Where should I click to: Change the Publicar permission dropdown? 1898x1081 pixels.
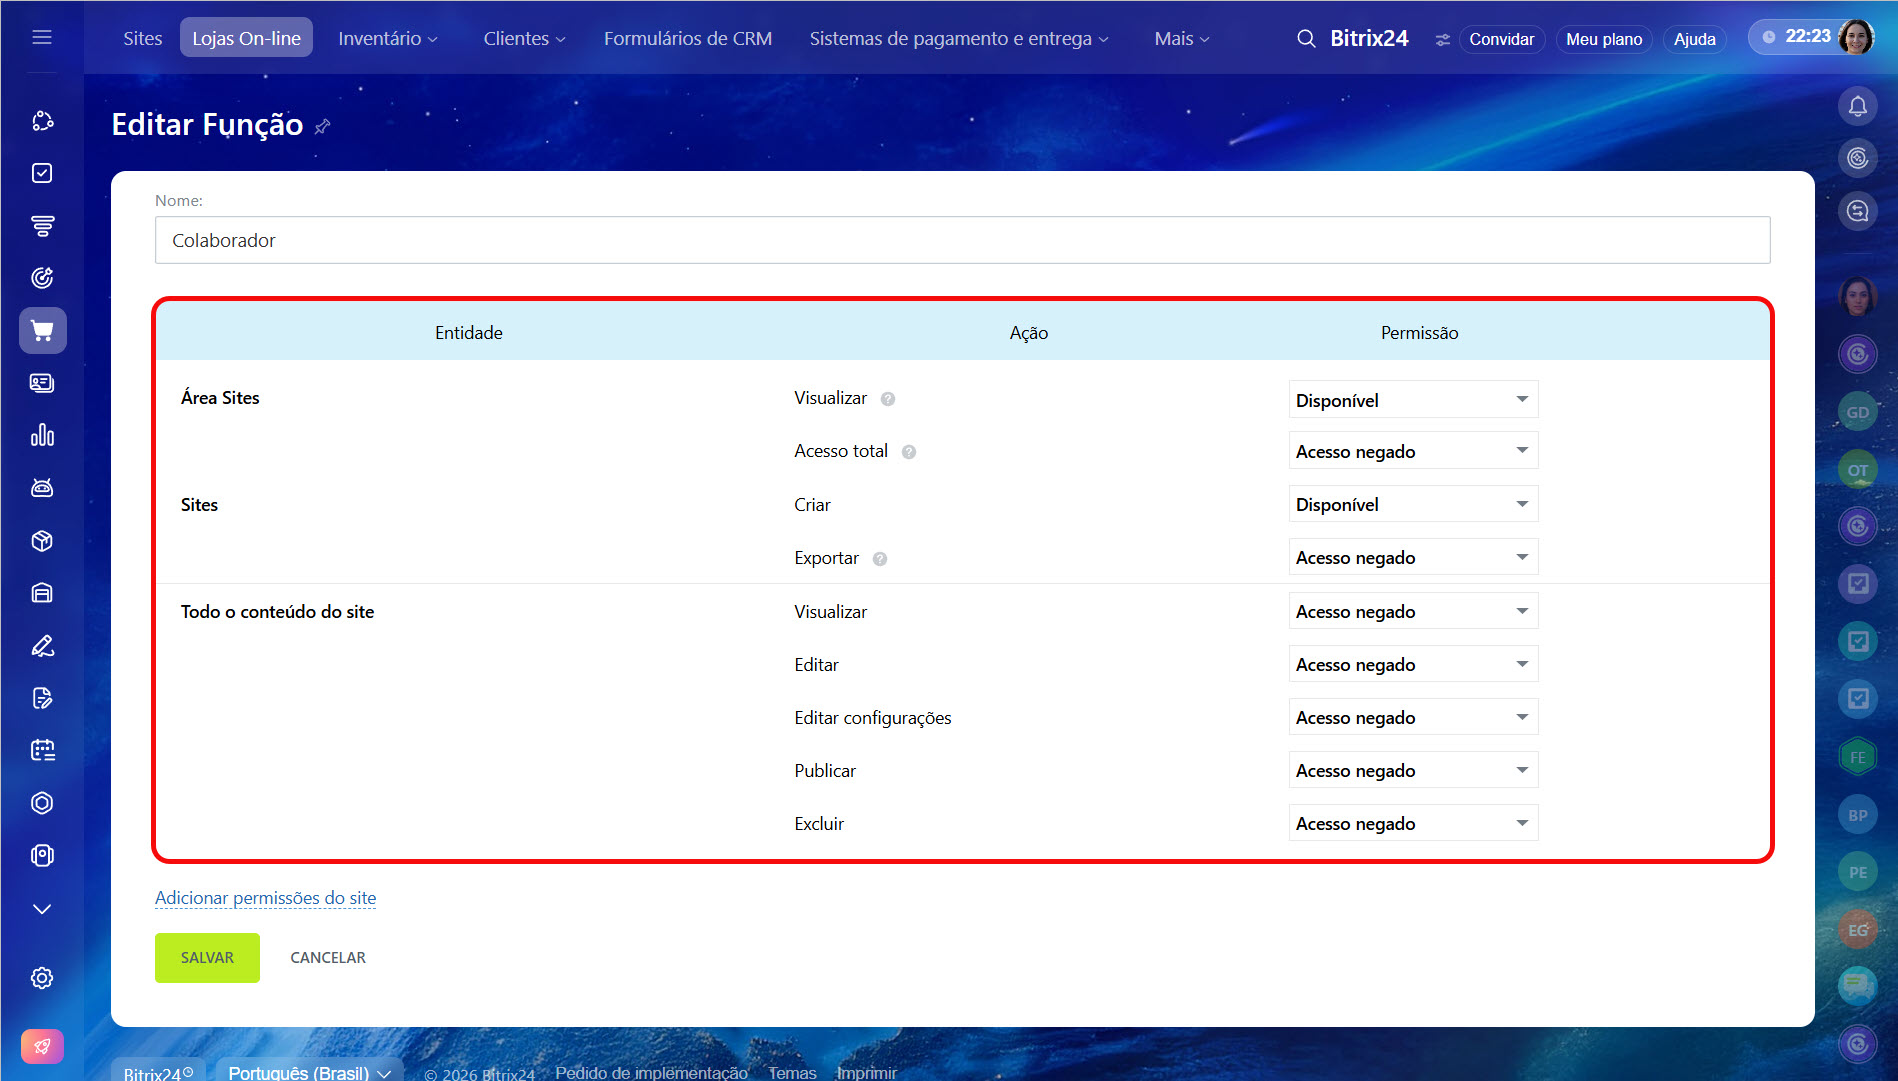coord(1412,771)
